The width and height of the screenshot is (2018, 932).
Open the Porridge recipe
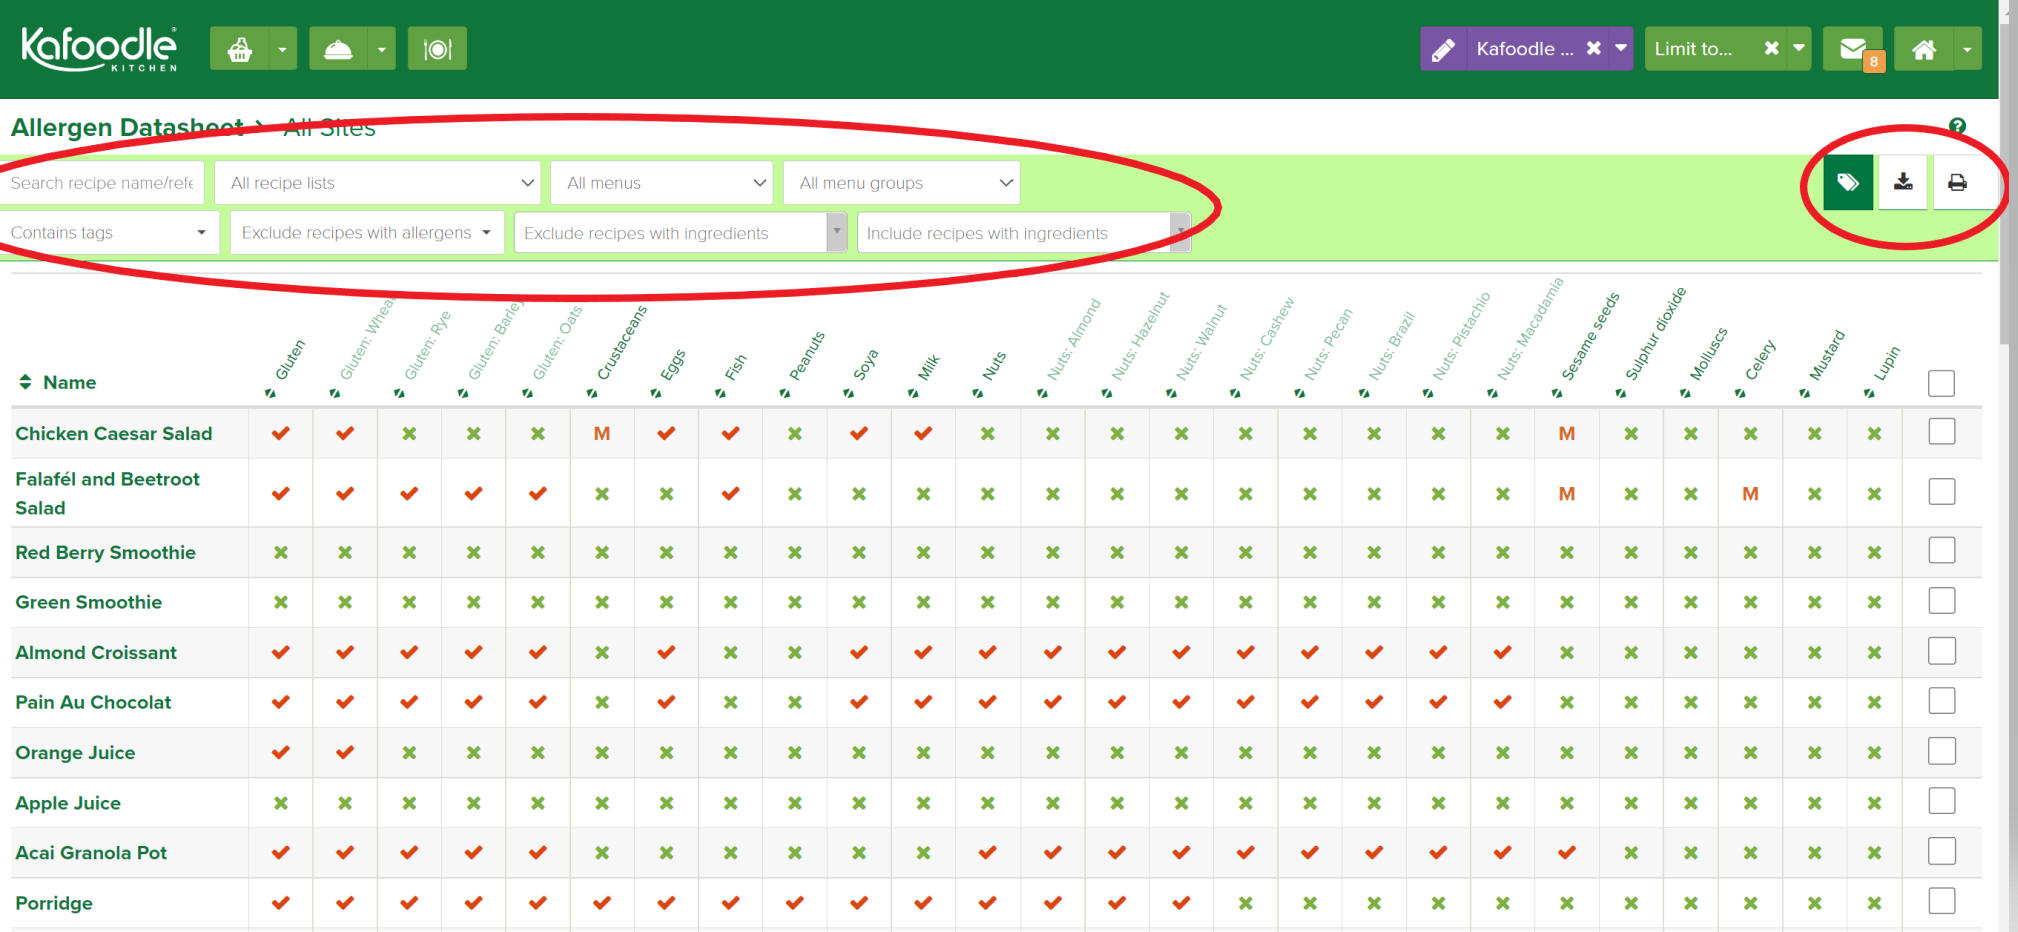pos(54,903)
